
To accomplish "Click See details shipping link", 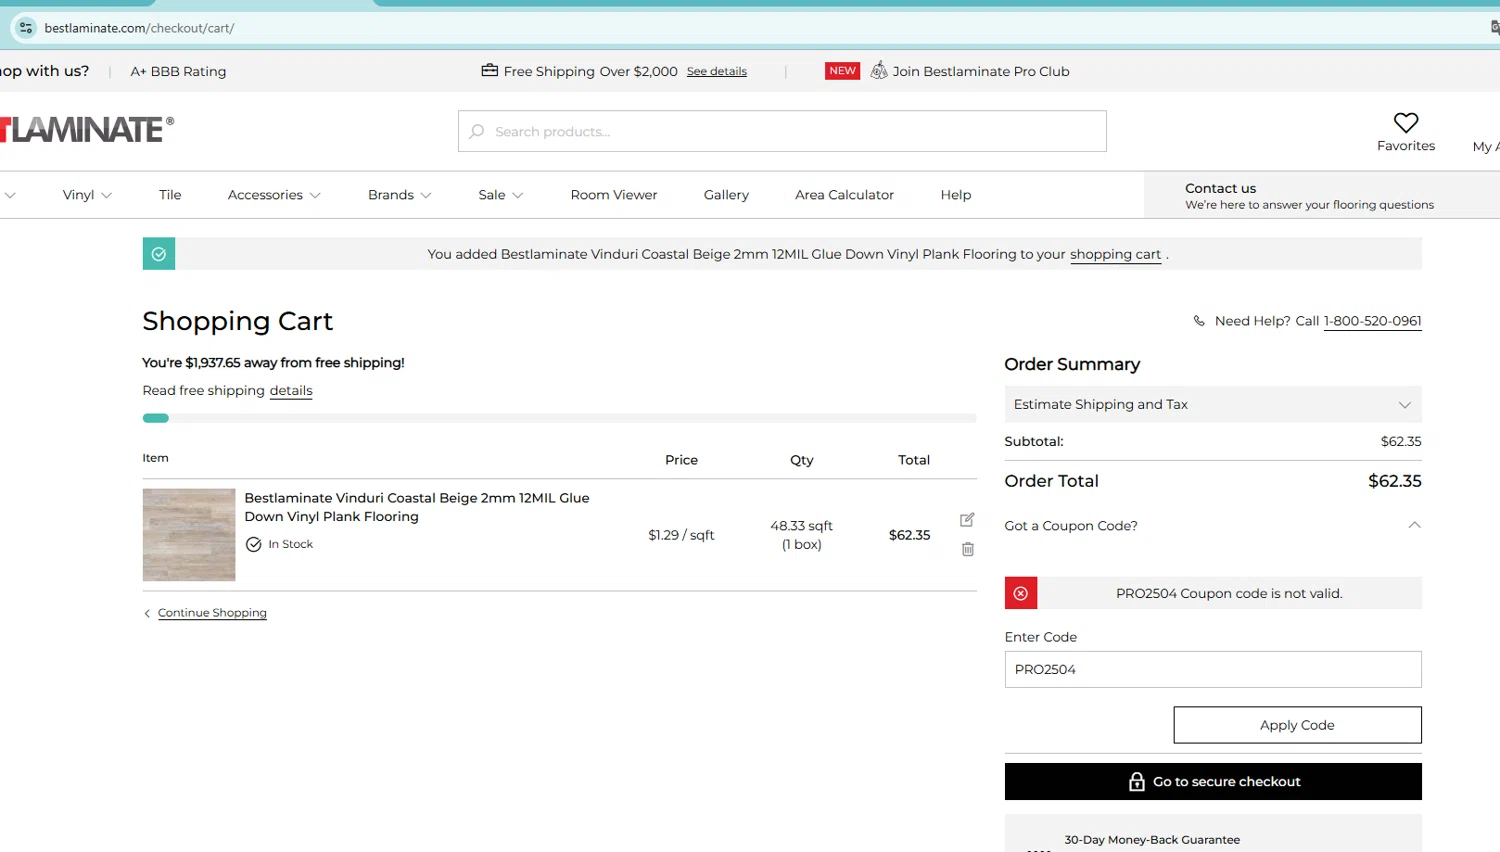I will [x=717, y=71].
